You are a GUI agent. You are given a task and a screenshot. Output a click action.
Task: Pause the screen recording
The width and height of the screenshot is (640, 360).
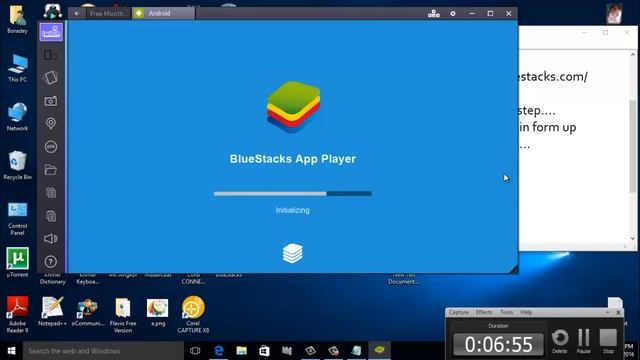584,342
